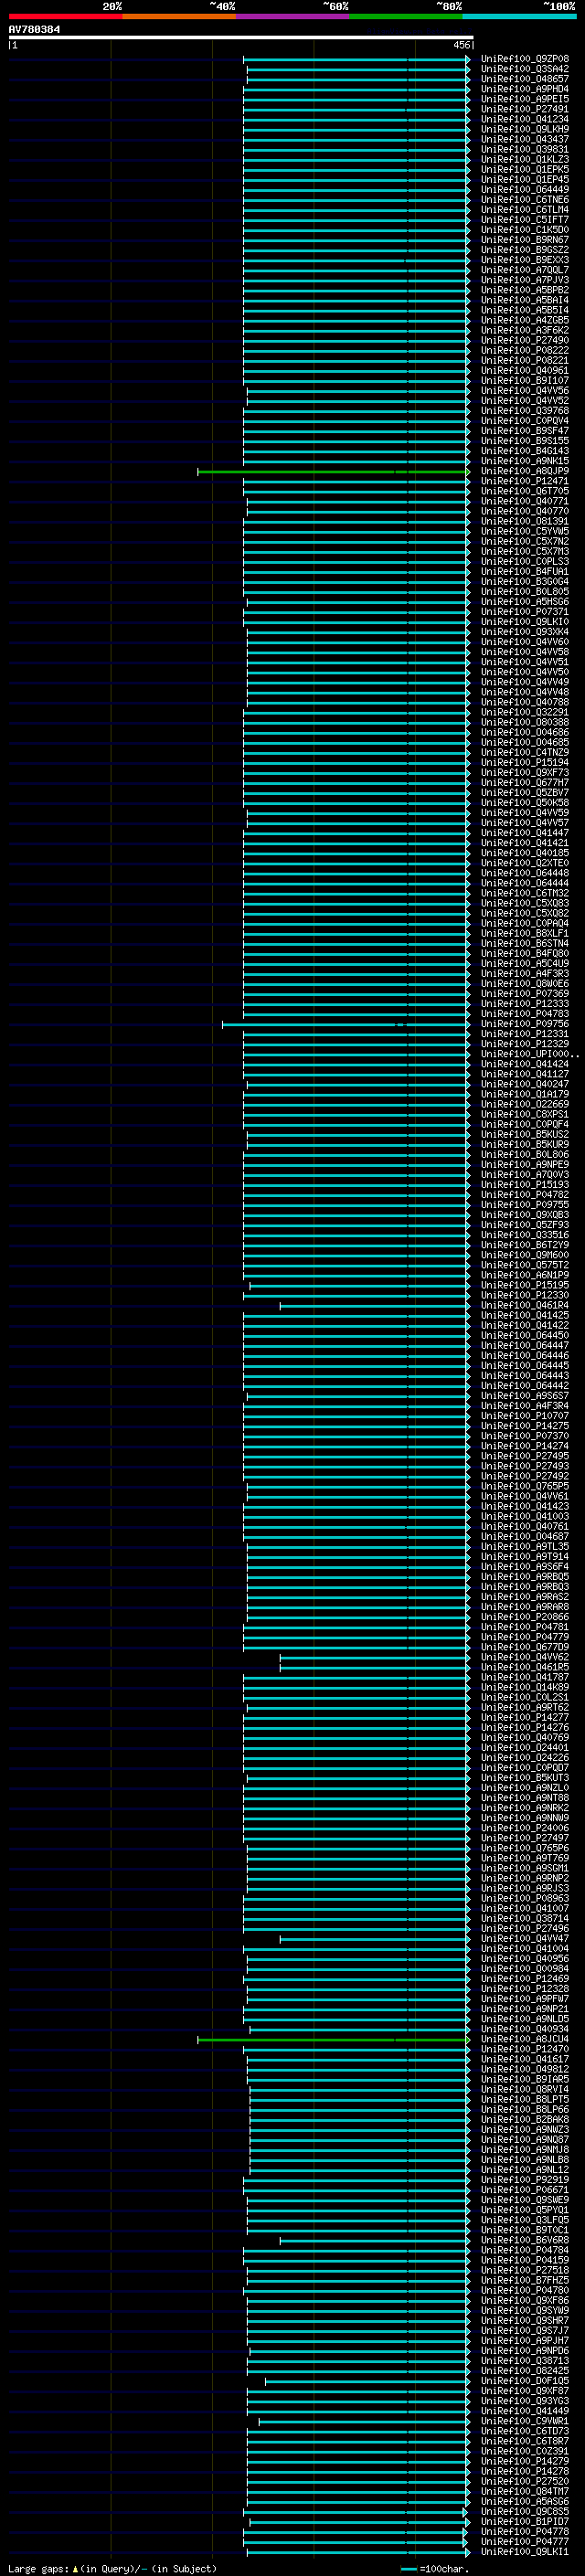The image size is (585, 2576).
Task: Open hit UniRef100_O82425
Action: 524,2370
